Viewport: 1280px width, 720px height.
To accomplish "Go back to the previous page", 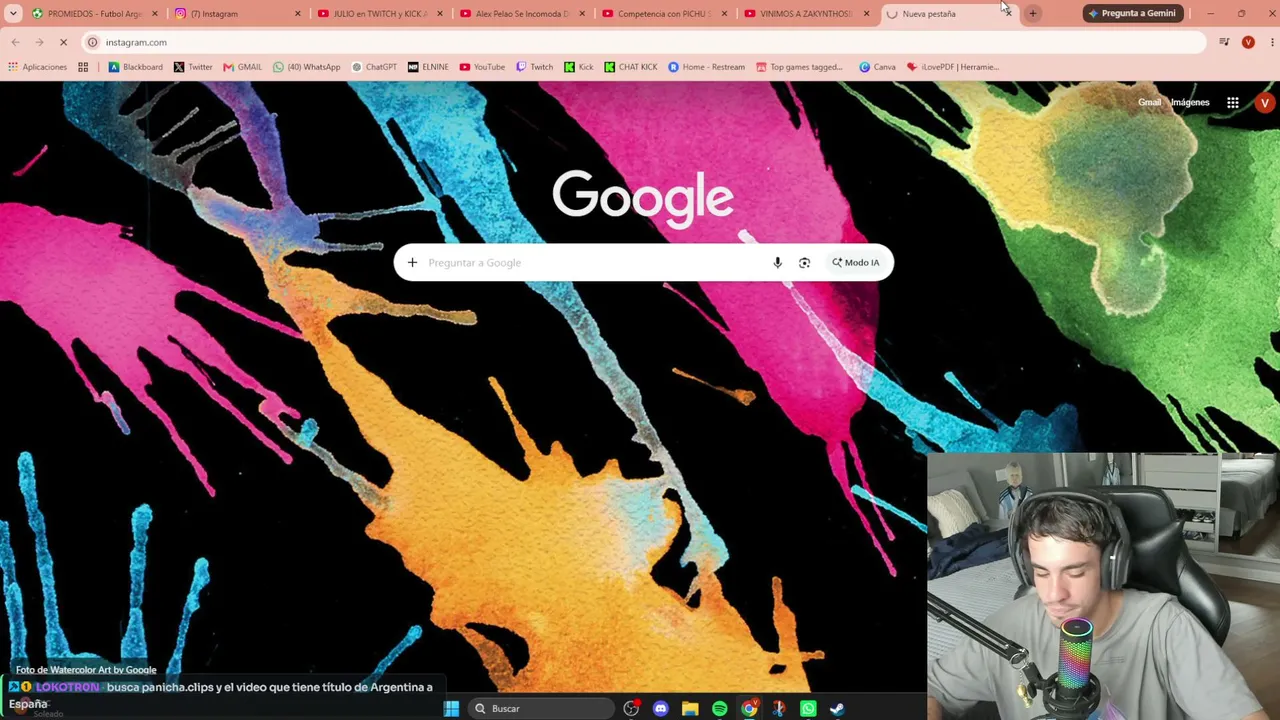I will pos(15,42).
